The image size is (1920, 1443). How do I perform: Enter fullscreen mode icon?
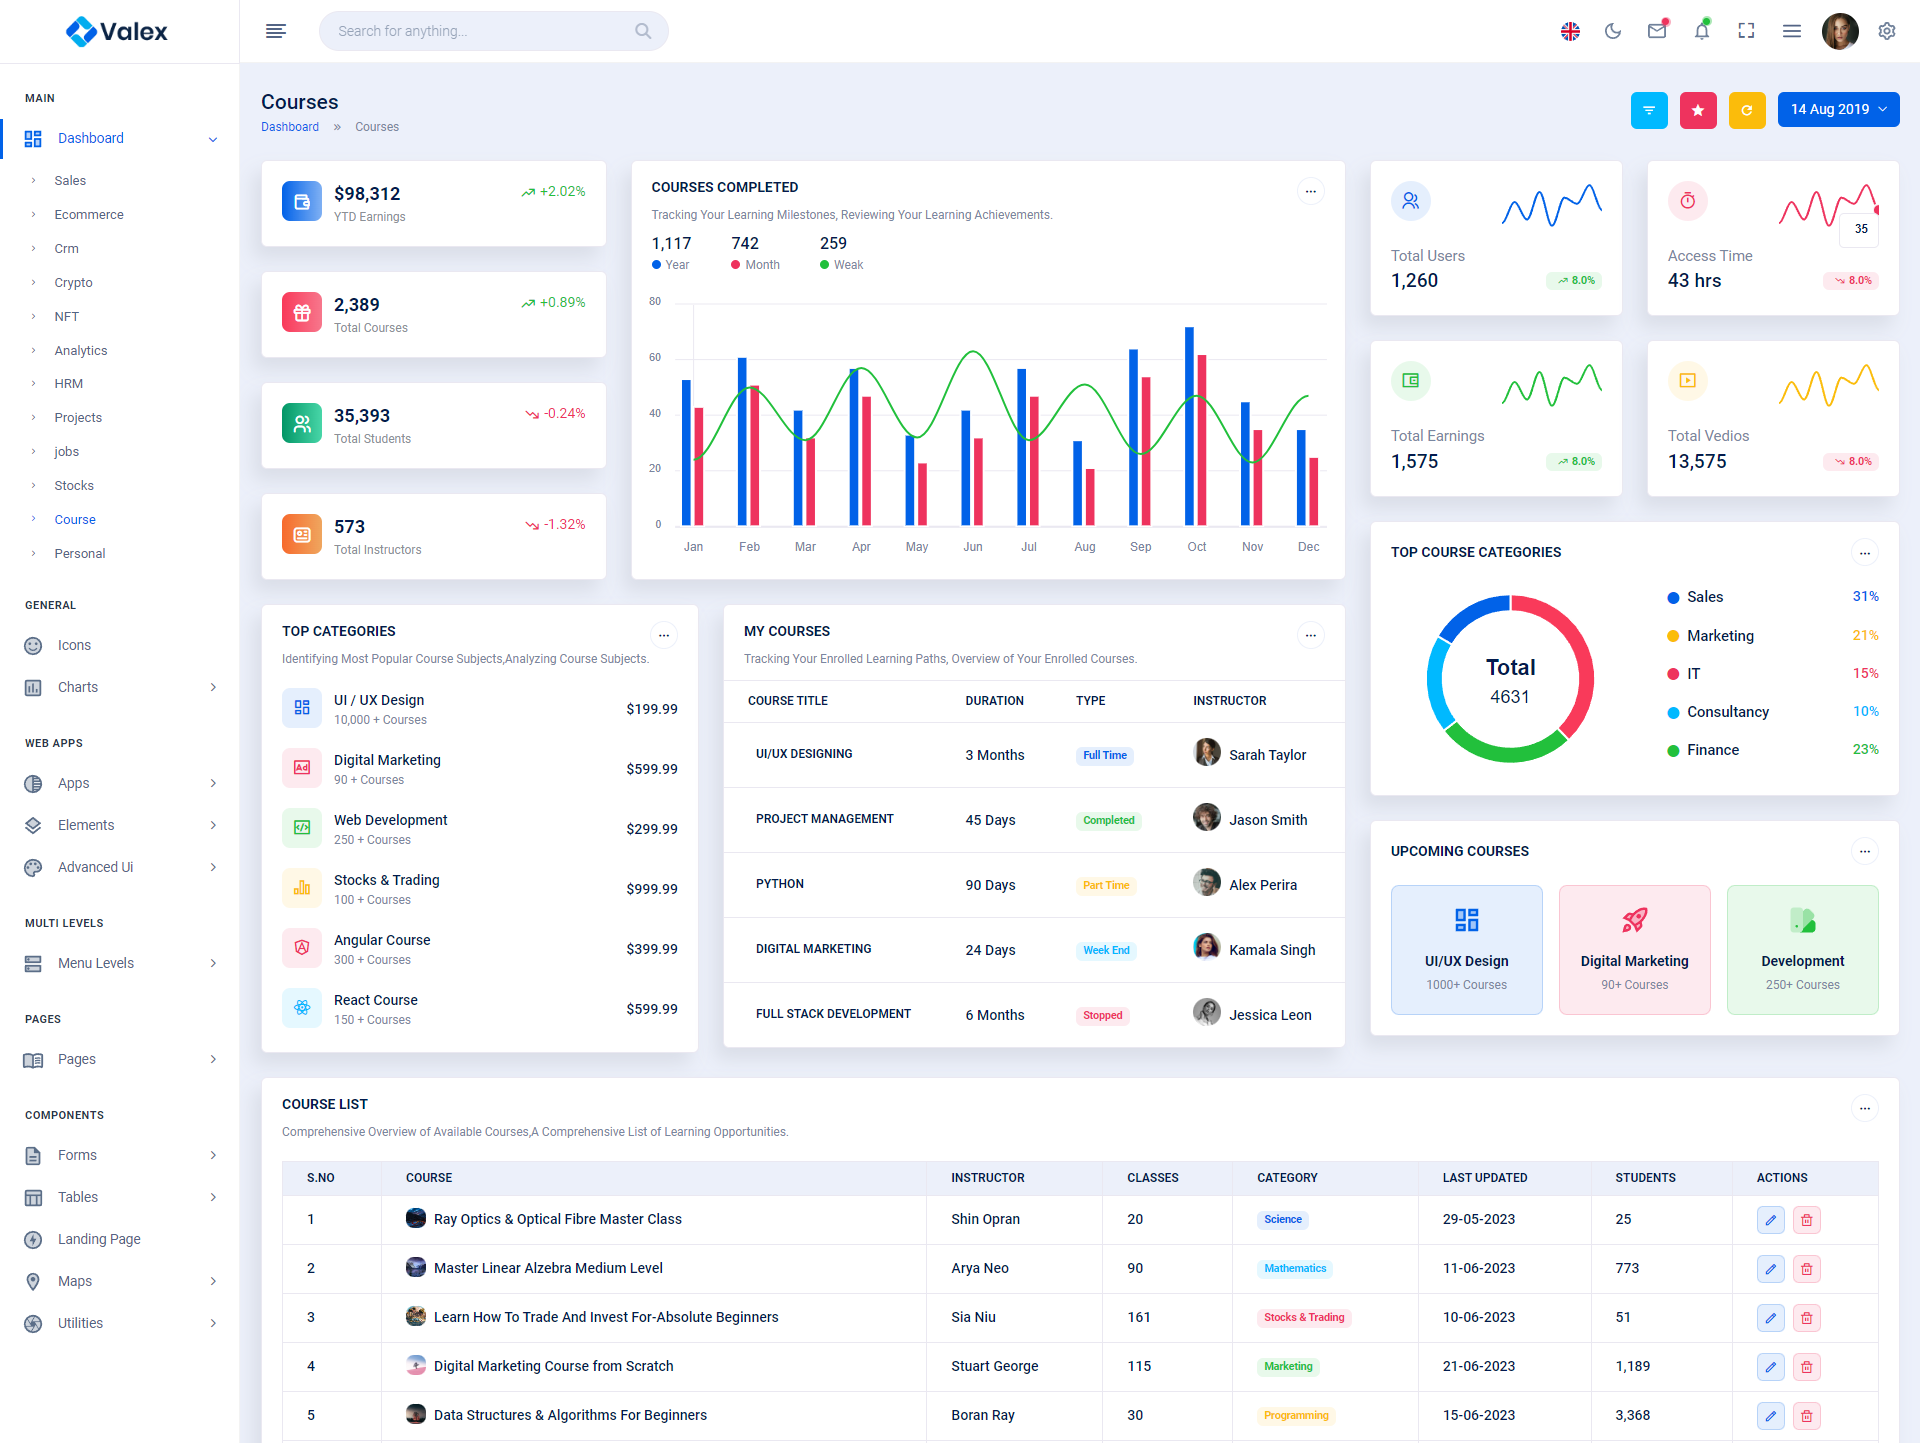click(x=1746, y=31)
